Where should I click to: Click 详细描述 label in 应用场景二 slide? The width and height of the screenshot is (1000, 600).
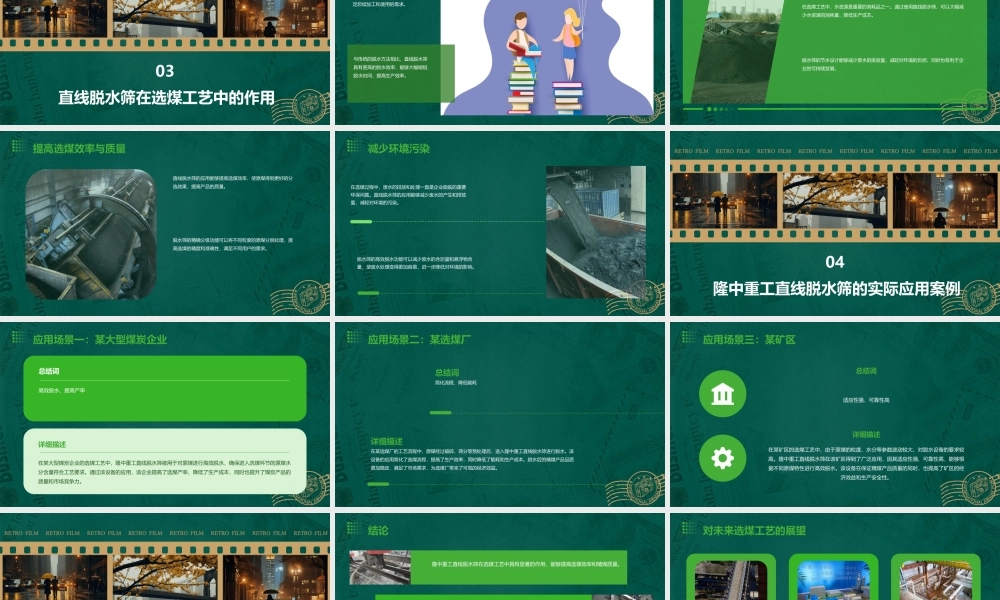(386, 441)
